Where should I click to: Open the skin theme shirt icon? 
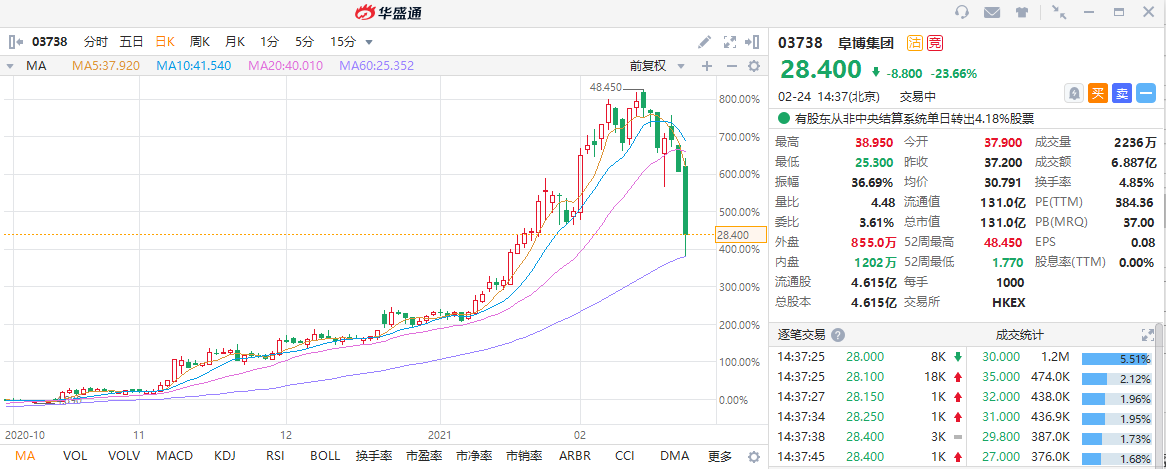(x=1021, y=12)
